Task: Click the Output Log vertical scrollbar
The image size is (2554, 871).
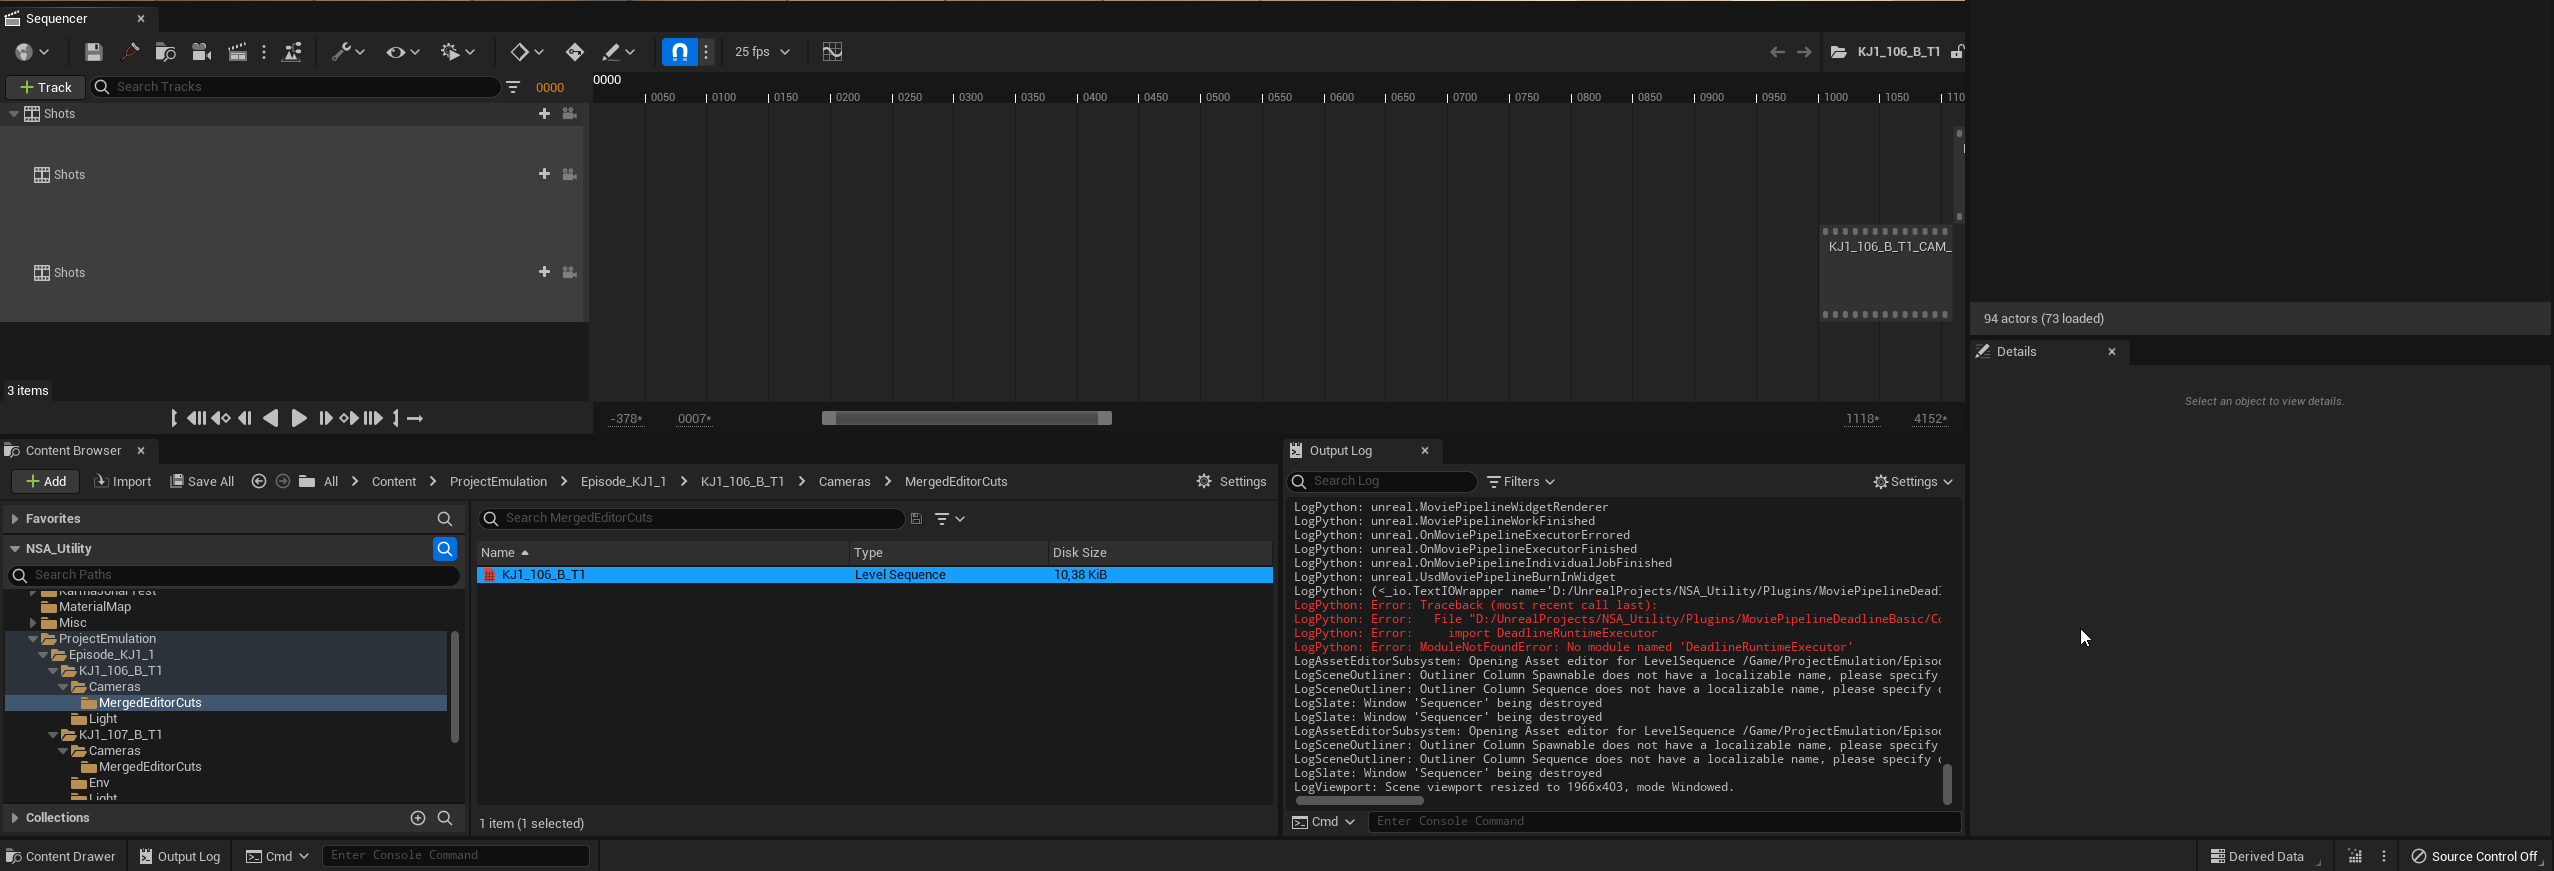Action: [1946, 784]
